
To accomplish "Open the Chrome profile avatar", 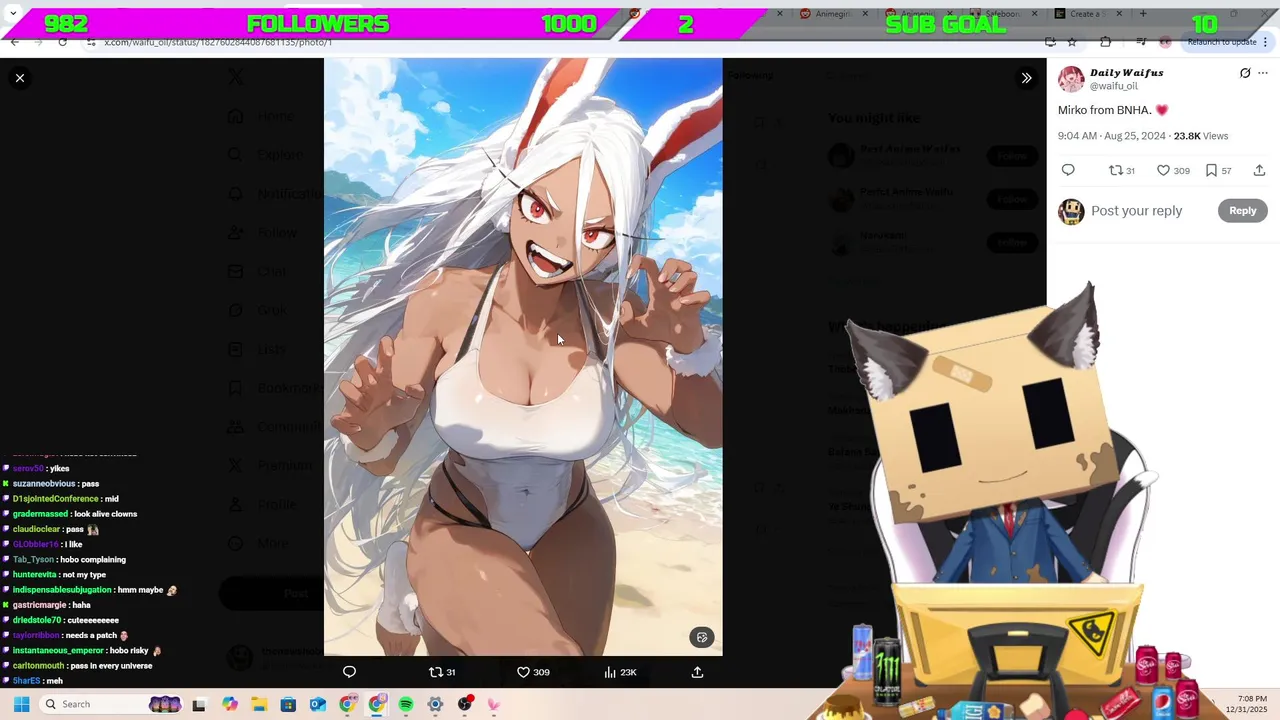I will pyautogui.click(x=1165, y=42).
